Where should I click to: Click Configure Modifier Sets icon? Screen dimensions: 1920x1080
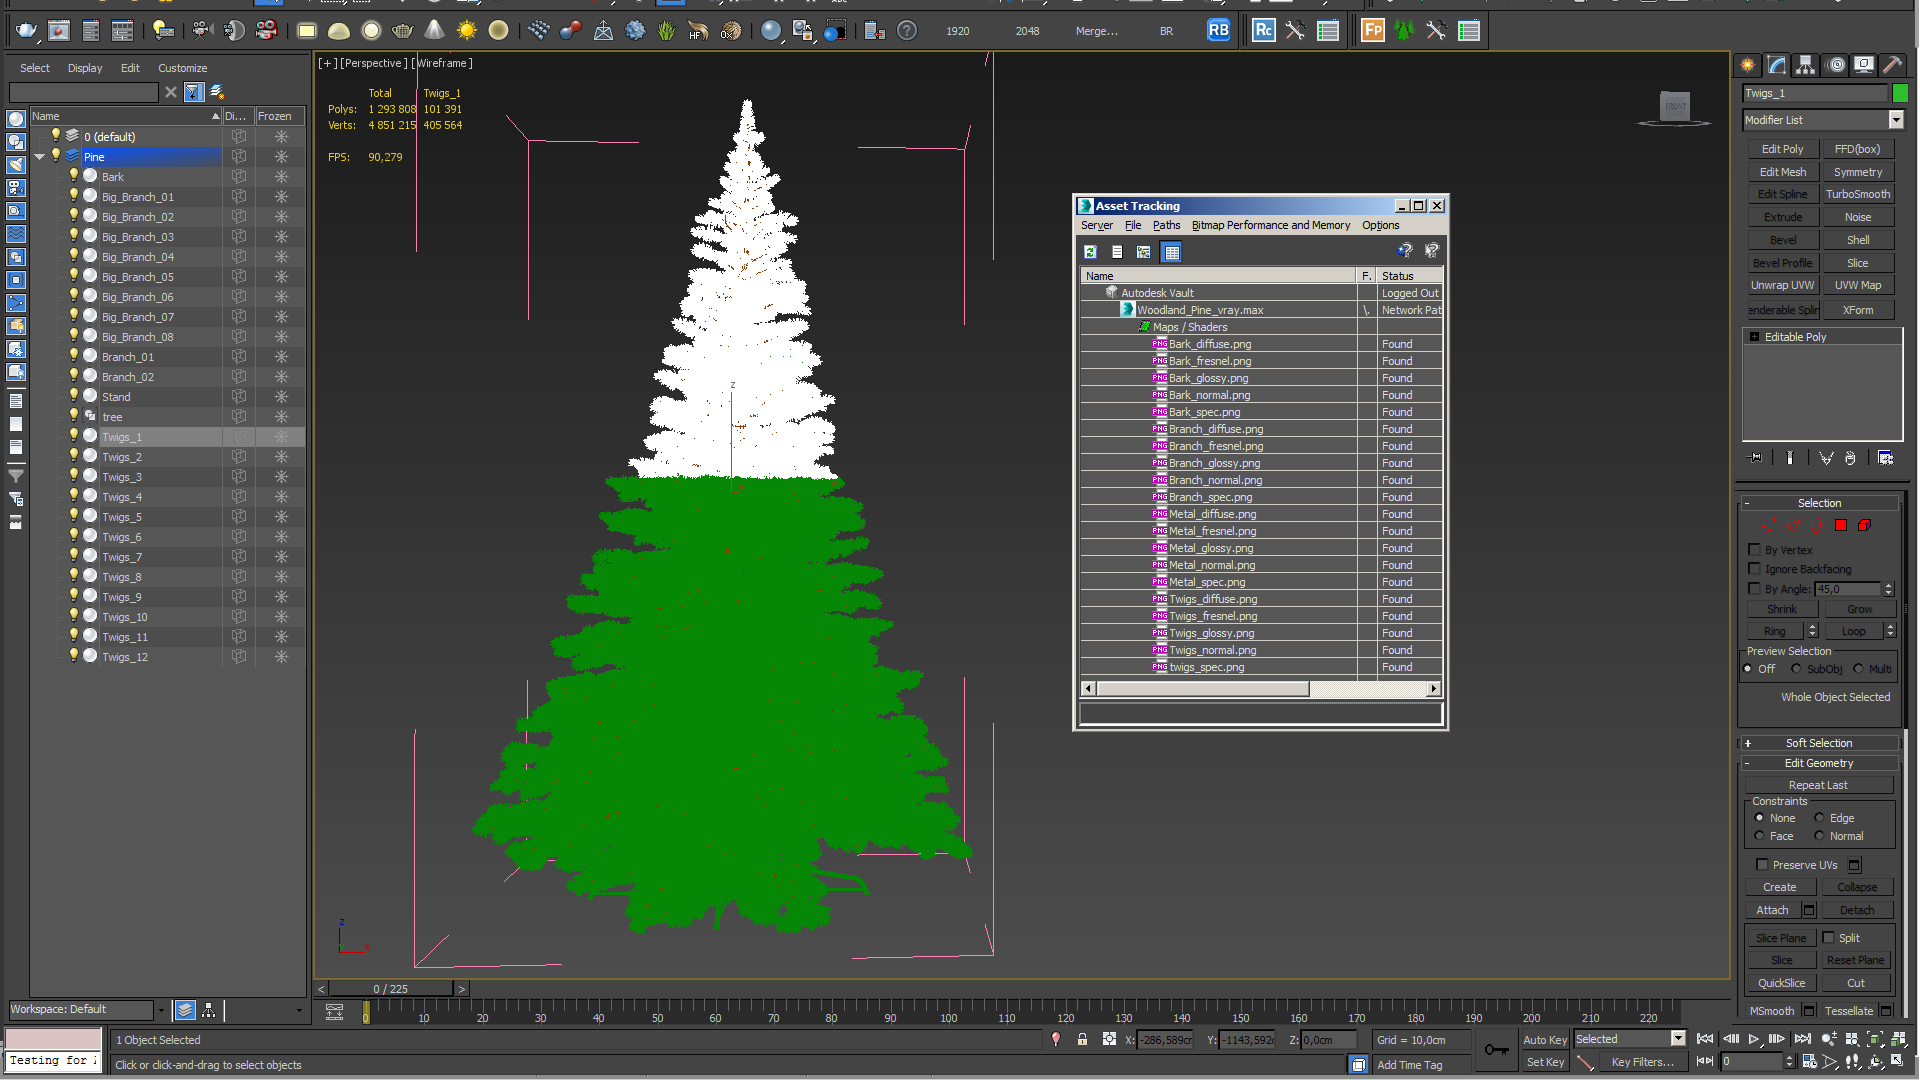[1885, 458]
